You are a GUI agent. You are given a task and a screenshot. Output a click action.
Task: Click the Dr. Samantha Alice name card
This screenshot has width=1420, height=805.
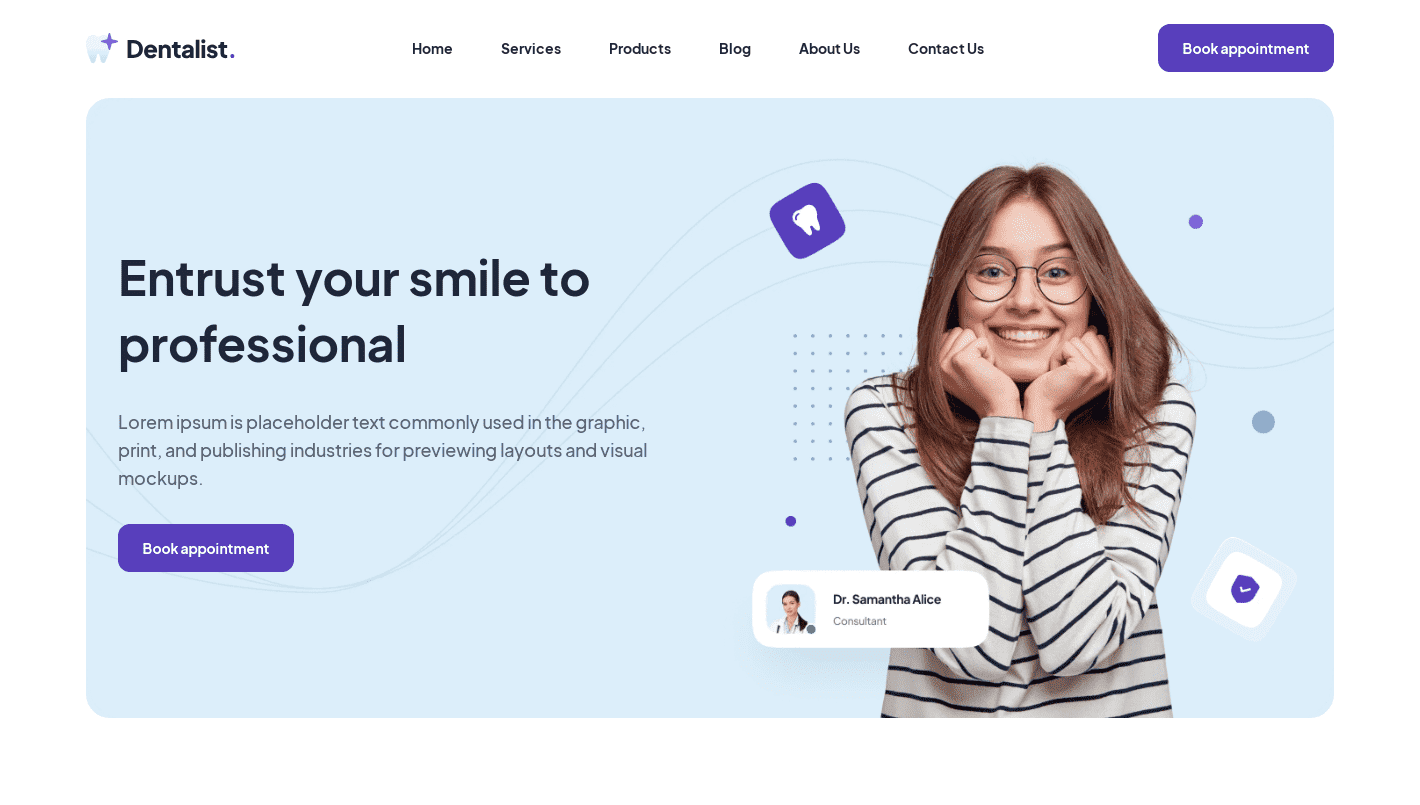click(x=871, y=609)
